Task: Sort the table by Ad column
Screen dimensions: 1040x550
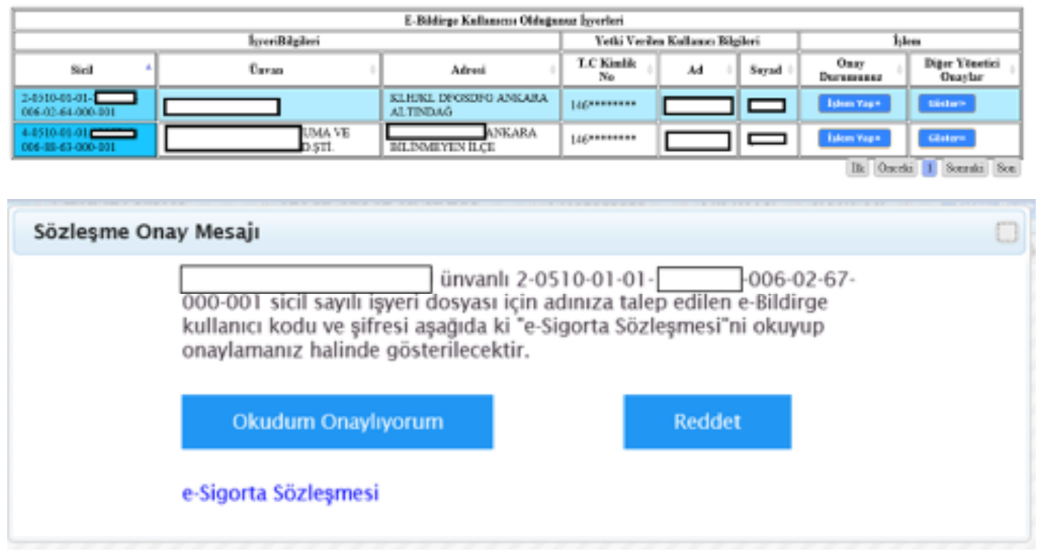Action: coord(698,70)
